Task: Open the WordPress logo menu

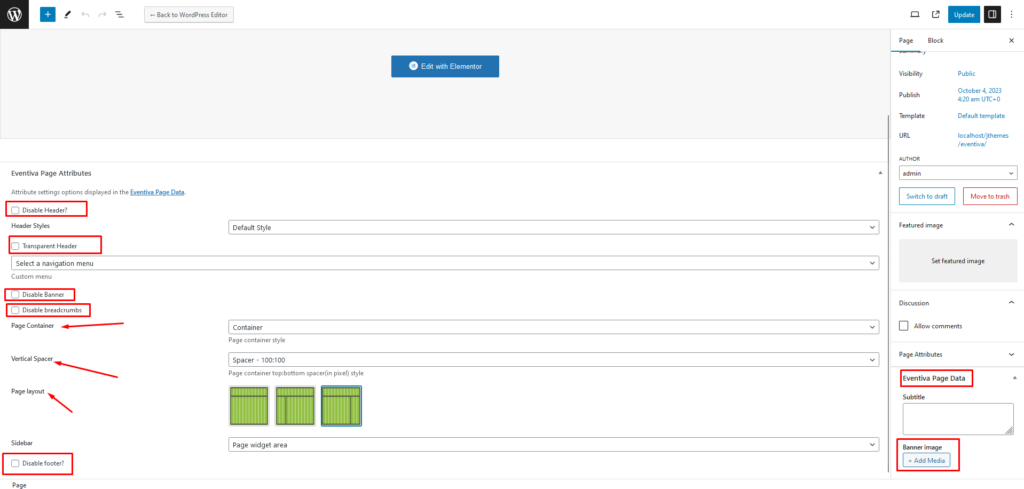Action: point(14,14)
